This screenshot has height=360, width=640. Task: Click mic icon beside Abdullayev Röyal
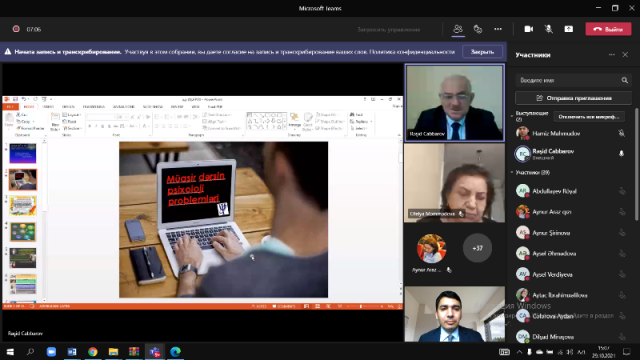pos(622,191)
